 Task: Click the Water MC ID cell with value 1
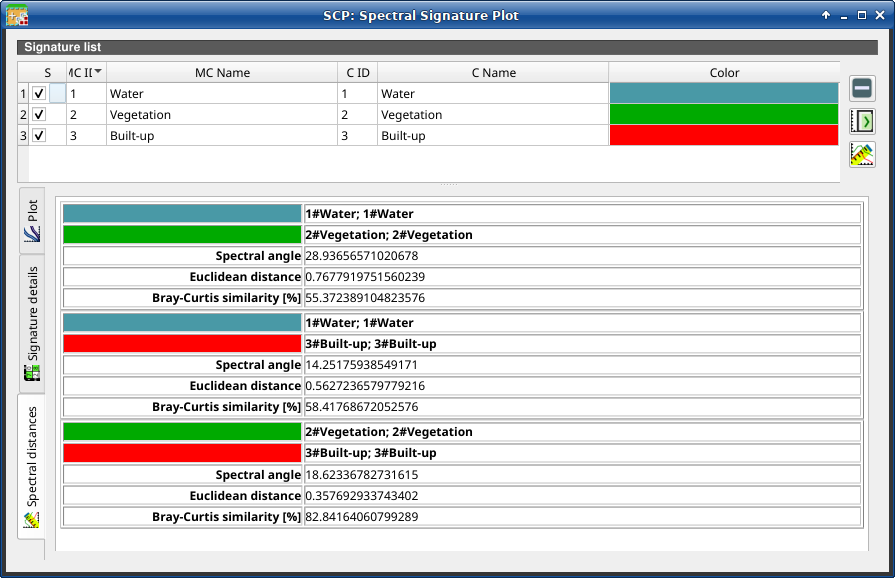click(x=86, y=94)
